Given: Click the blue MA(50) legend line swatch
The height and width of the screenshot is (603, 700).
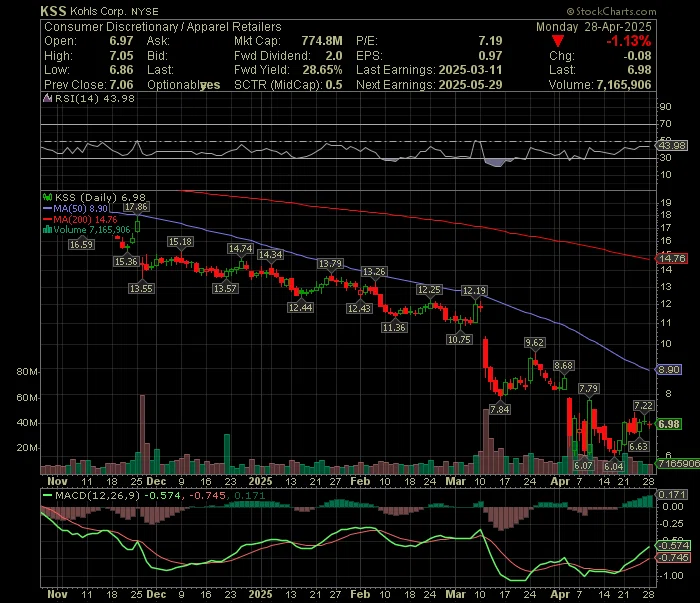Looking at the screenshot, I should tap(47, 208).
